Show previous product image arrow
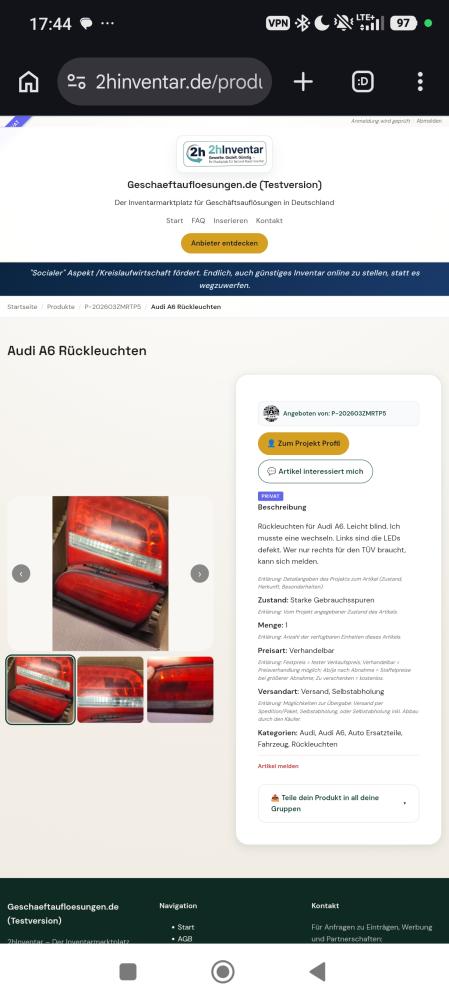This screenshot has width=449, height=1000. coord(21,573)
